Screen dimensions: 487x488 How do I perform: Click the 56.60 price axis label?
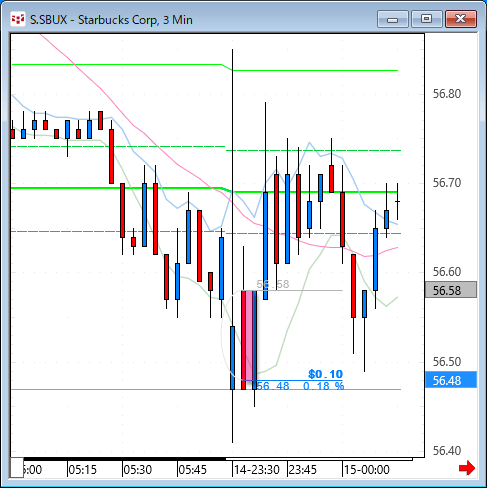pos(447,272)
